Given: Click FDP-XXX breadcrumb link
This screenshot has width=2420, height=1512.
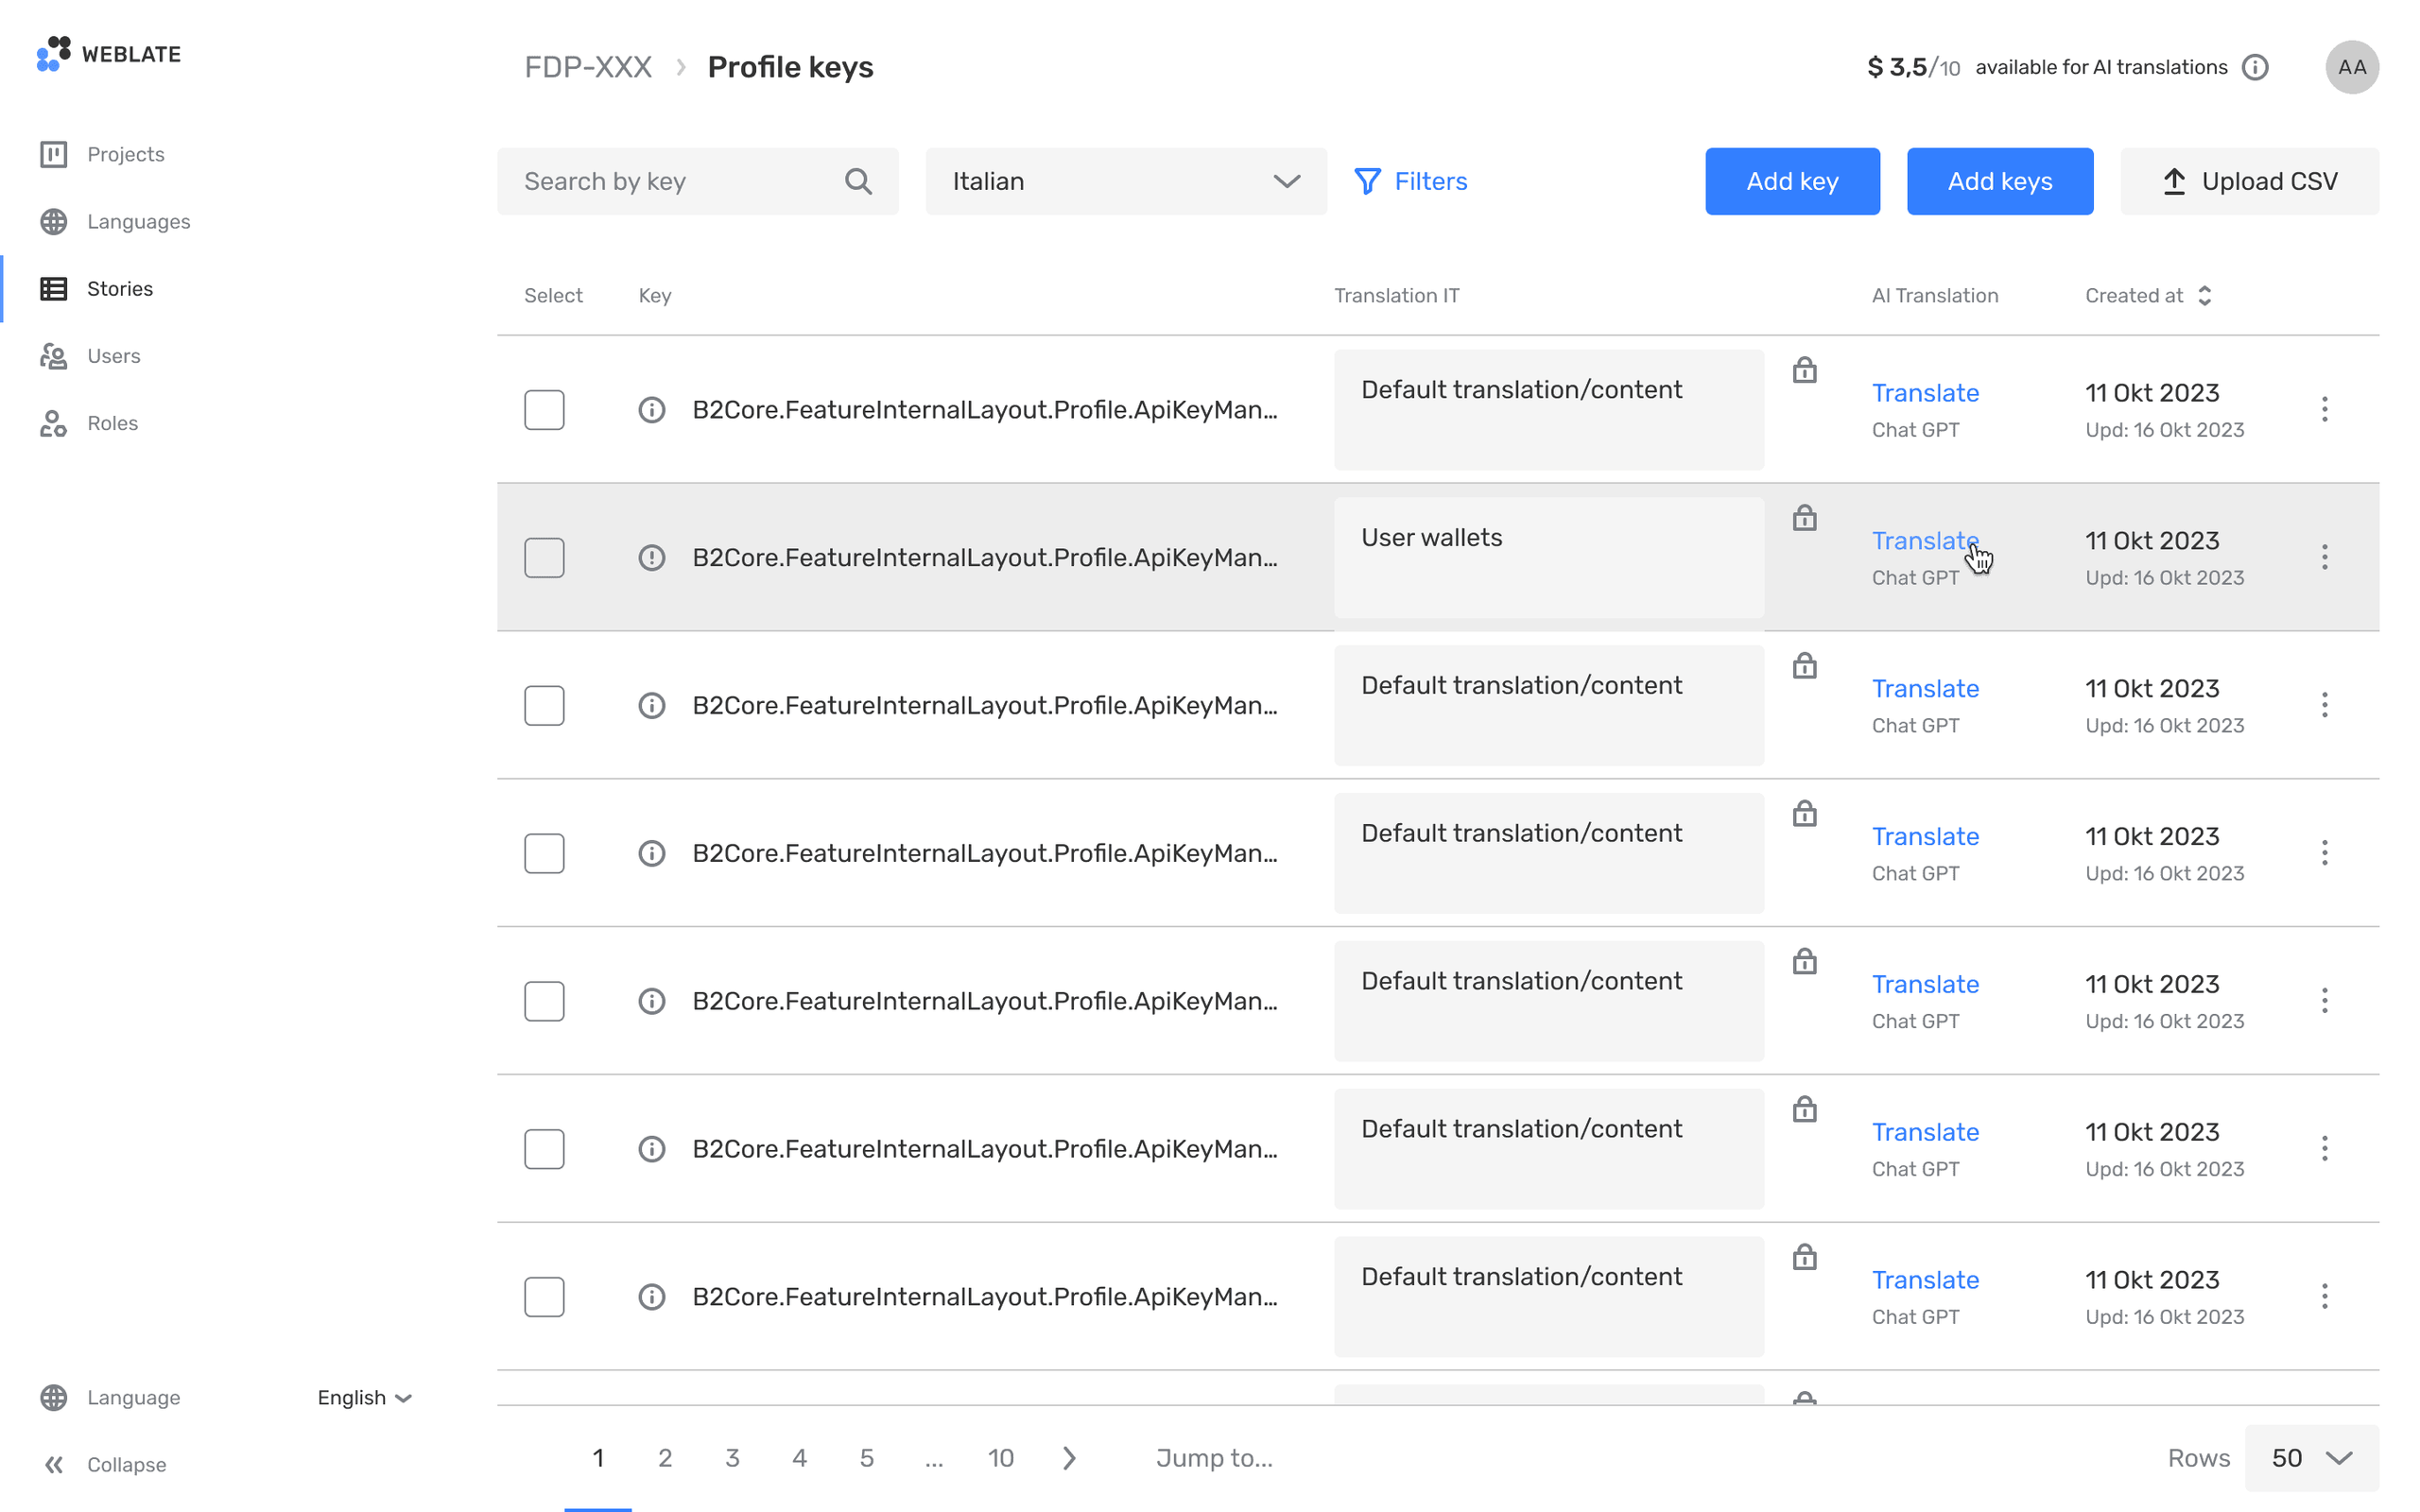Looking at the screenshot, I should tap(588, 67).
